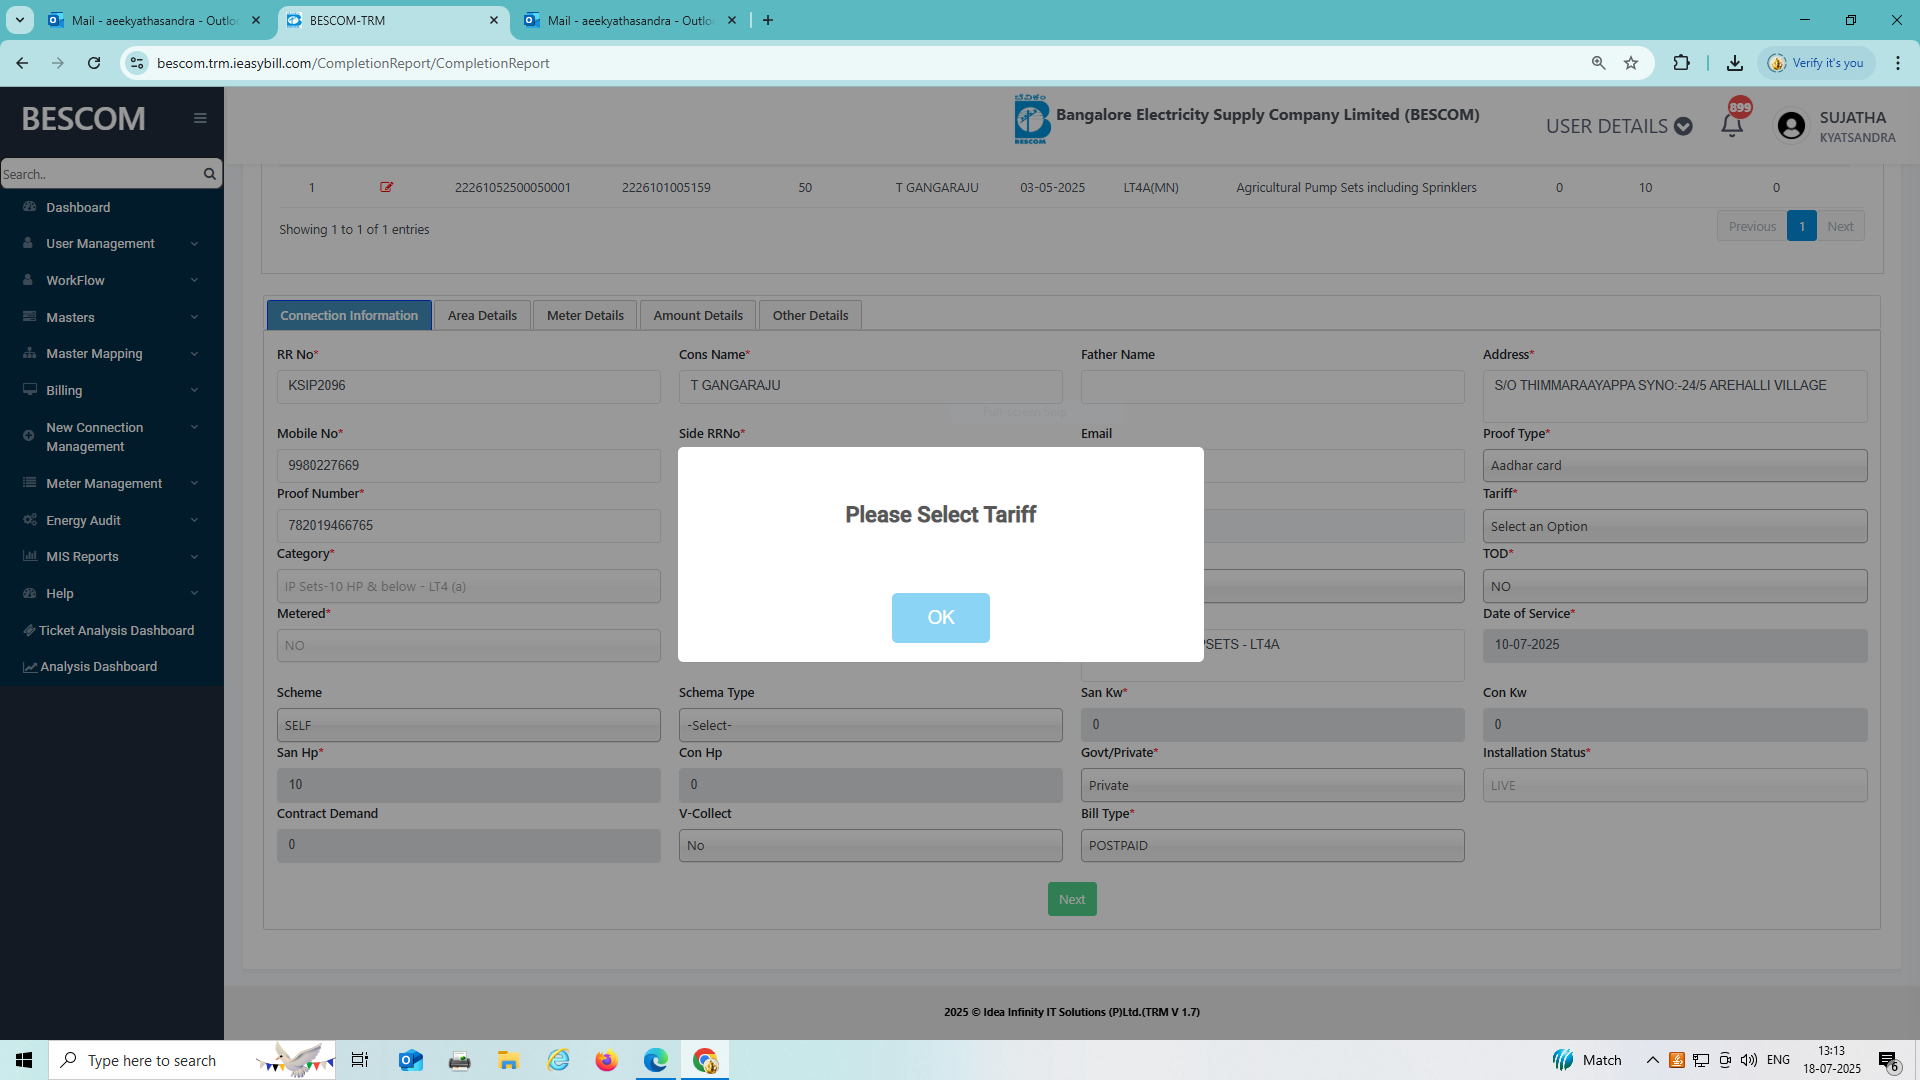Open the Scheme dropdown showing SELF
This screenshot has height=1080, width=1920.
469,725
